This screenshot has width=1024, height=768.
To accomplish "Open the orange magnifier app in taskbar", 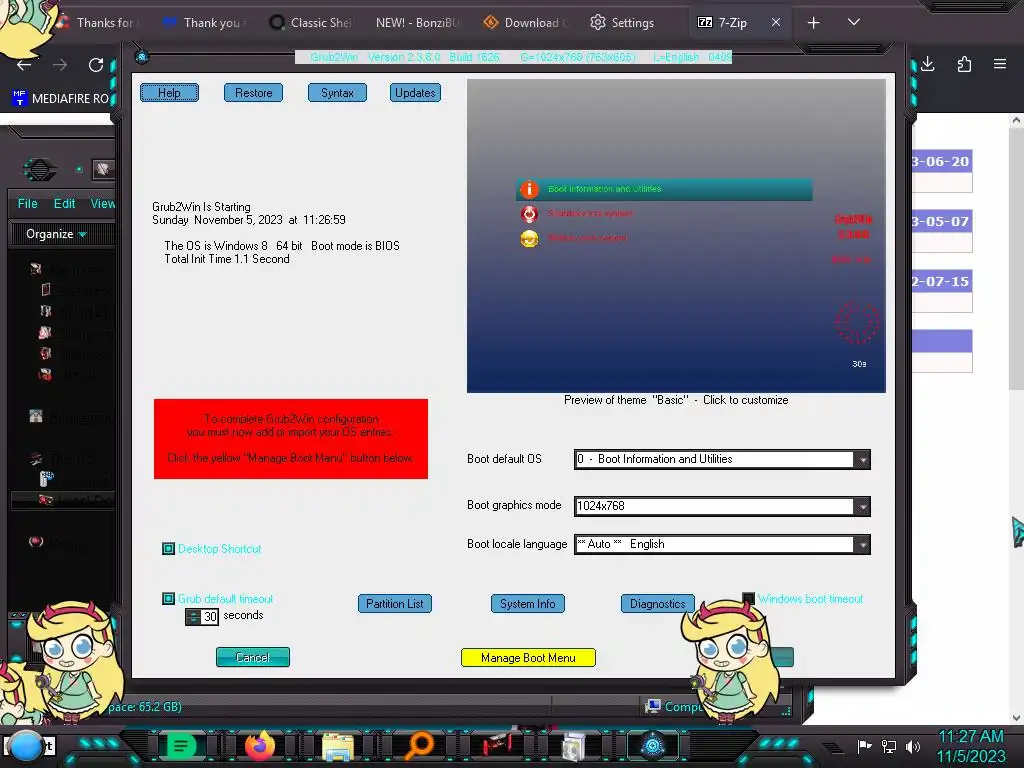I will click(x=418, y=746).
